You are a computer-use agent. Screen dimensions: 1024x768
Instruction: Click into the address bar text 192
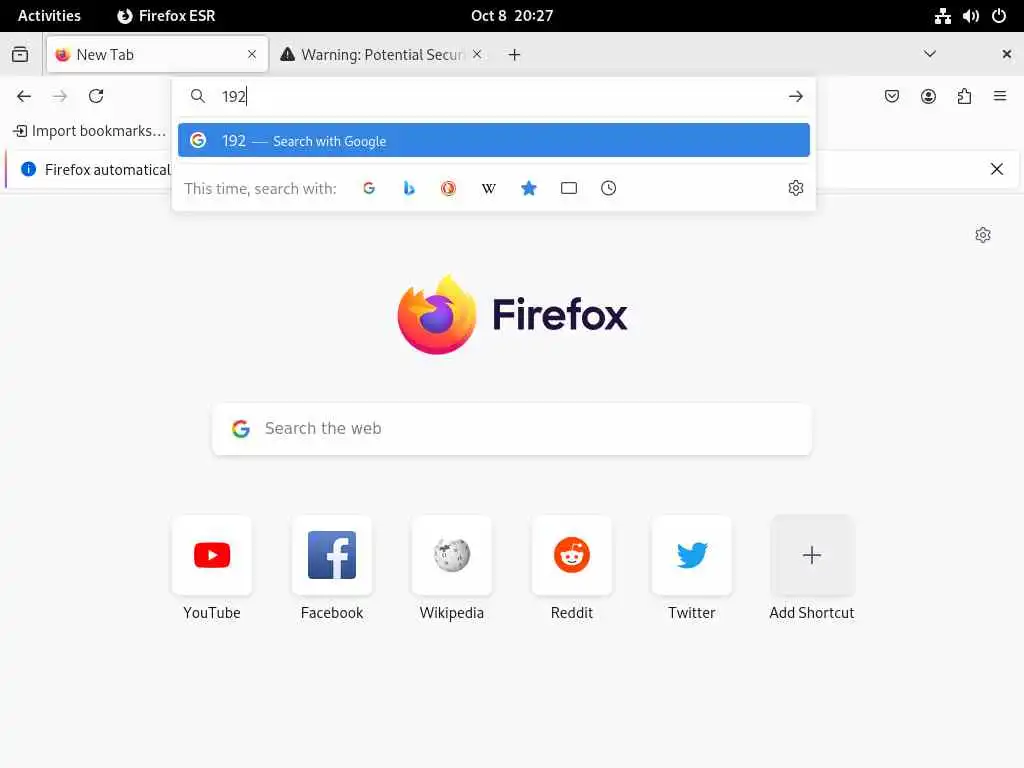coord(234,96)
